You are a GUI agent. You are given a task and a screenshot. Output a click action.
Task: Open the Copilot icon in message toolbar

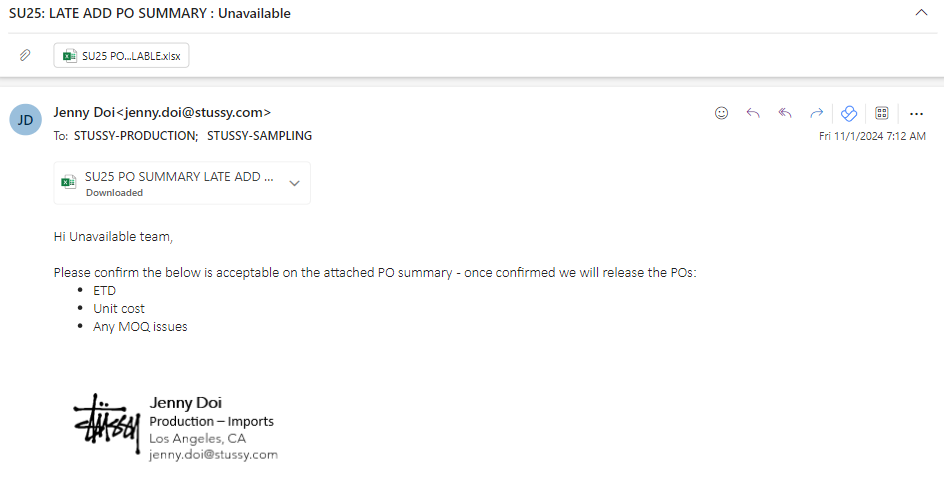coord(849,113)
